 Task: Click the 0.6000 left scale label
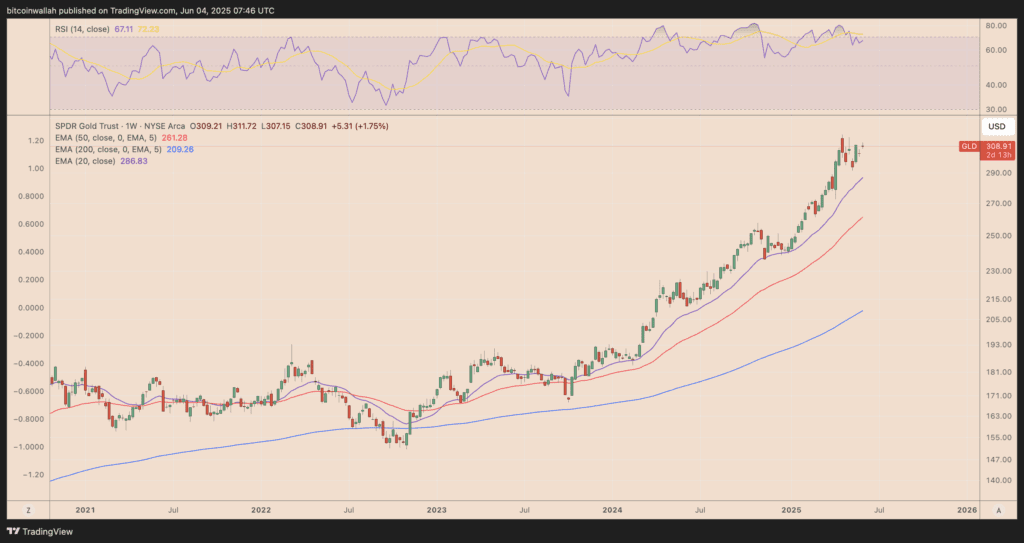click(31, 224)
